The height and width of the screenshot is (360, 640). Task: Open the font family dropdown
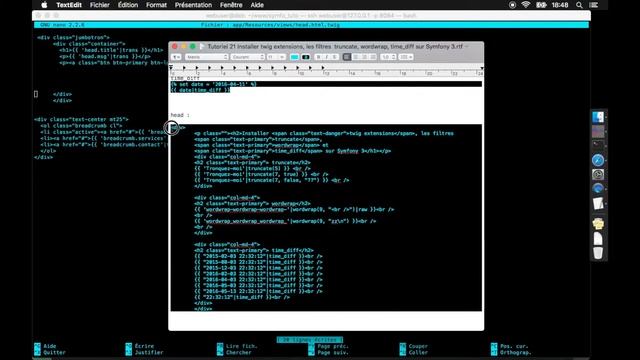(206, 57)
